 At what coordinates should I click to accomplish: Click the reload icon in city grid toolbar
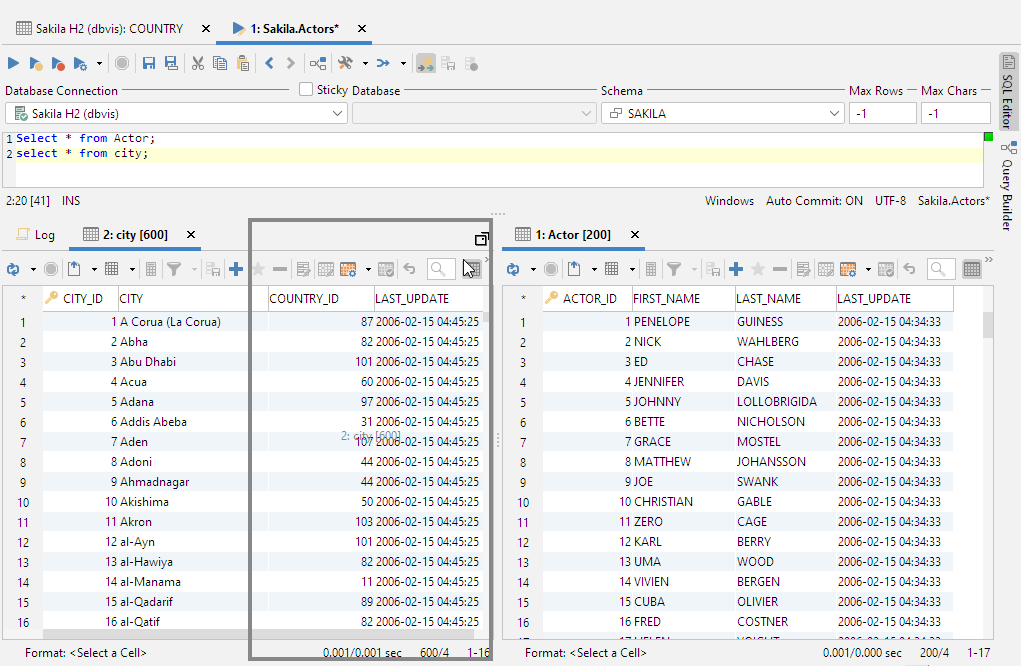[13, 269]
